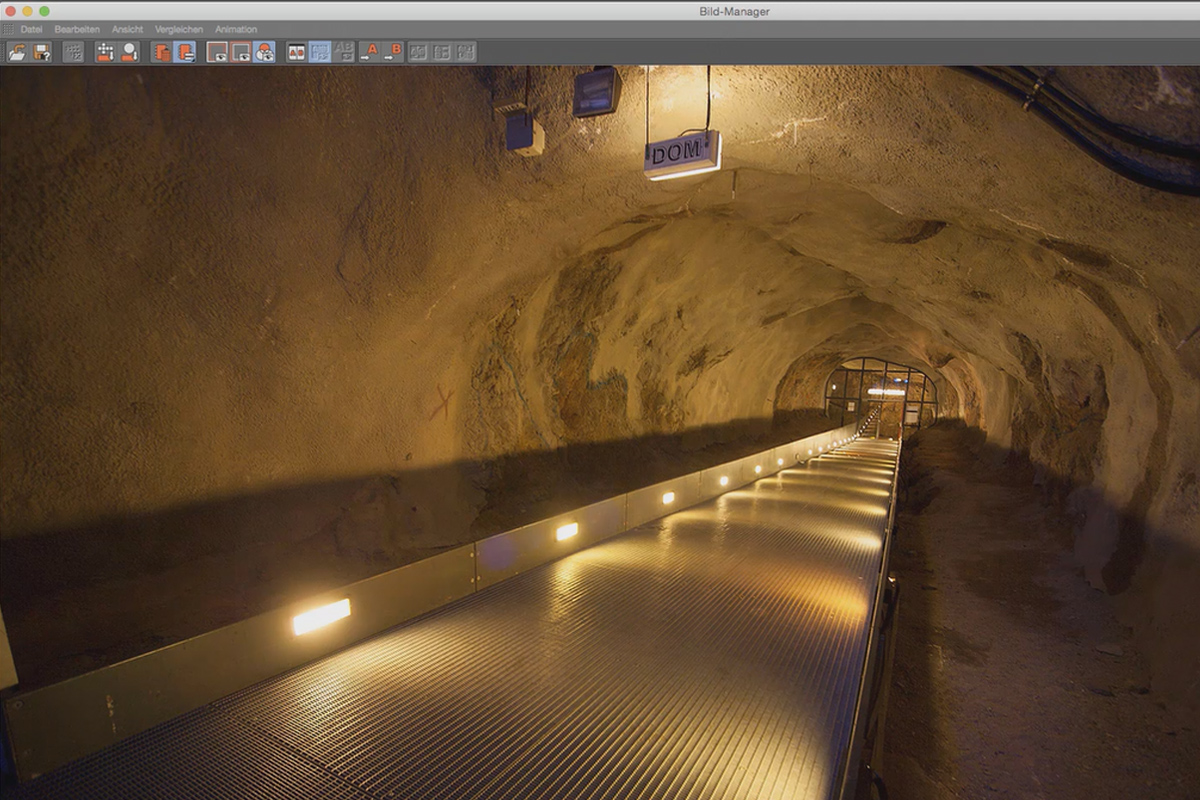The width and height of the screenshot is (1200, 800).
Task: Click the sphere with orange base icon
Action: coord(129,52)
